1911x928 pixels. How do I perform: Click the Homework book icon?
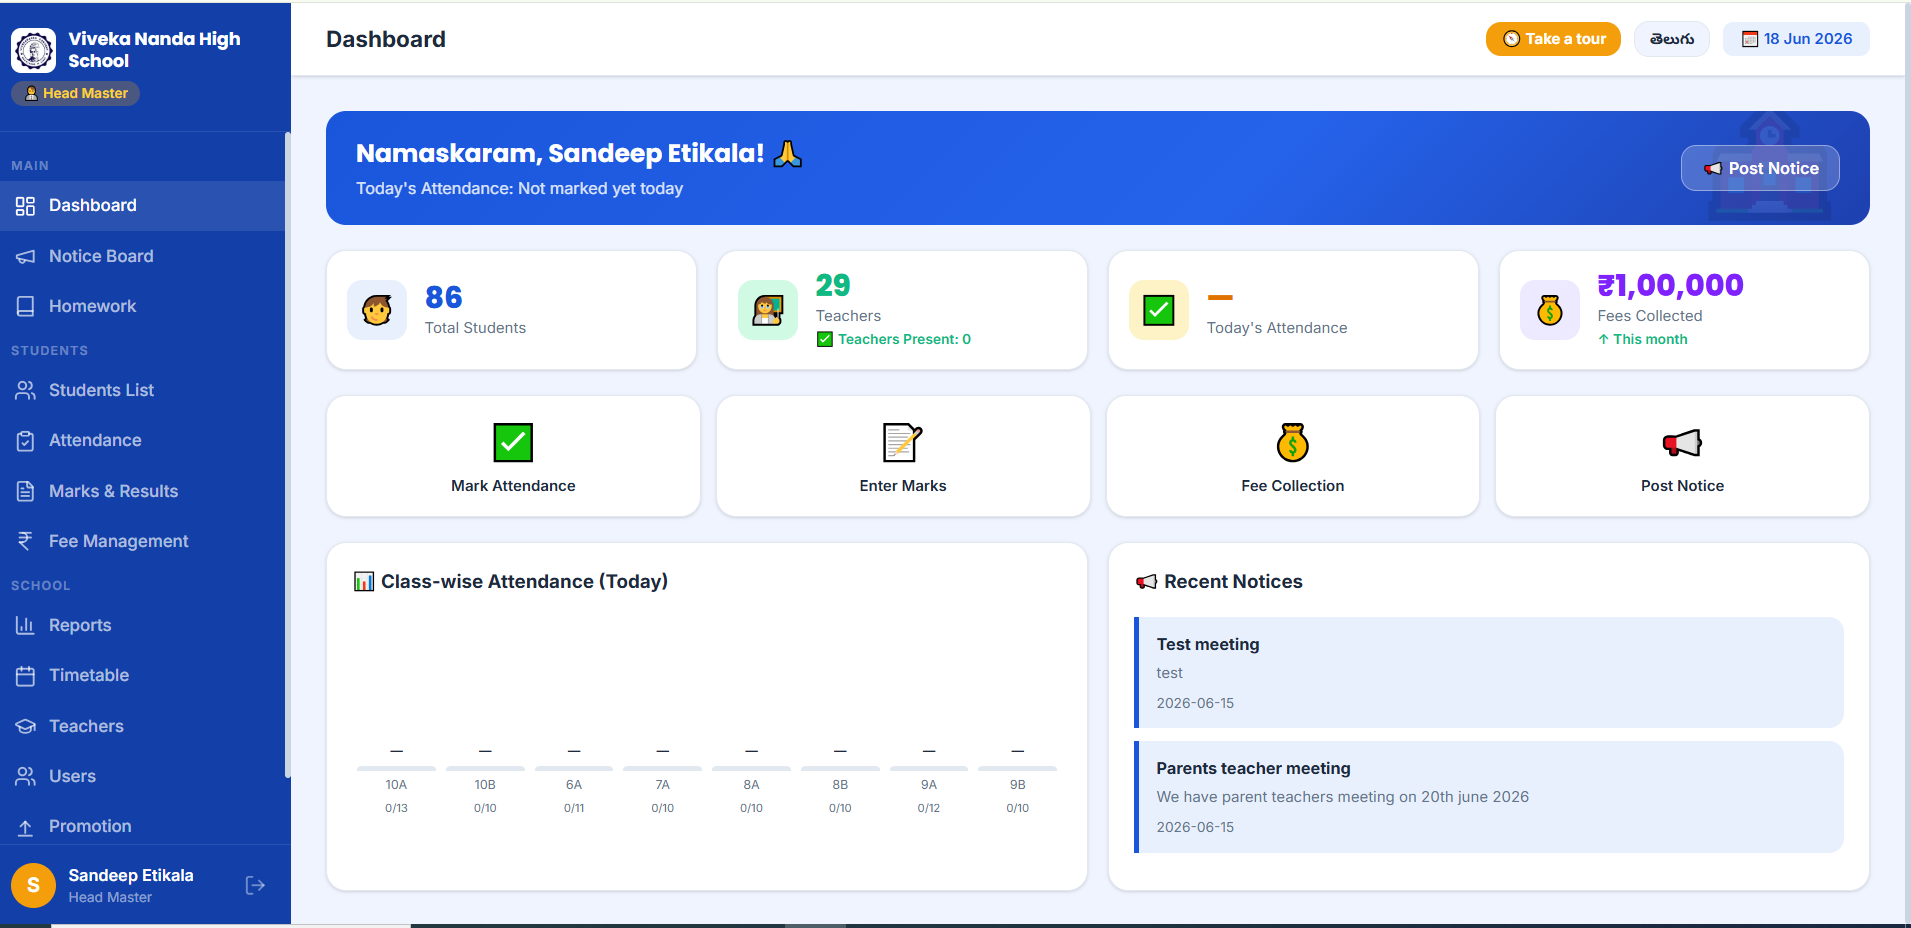(x=25, y=307)
